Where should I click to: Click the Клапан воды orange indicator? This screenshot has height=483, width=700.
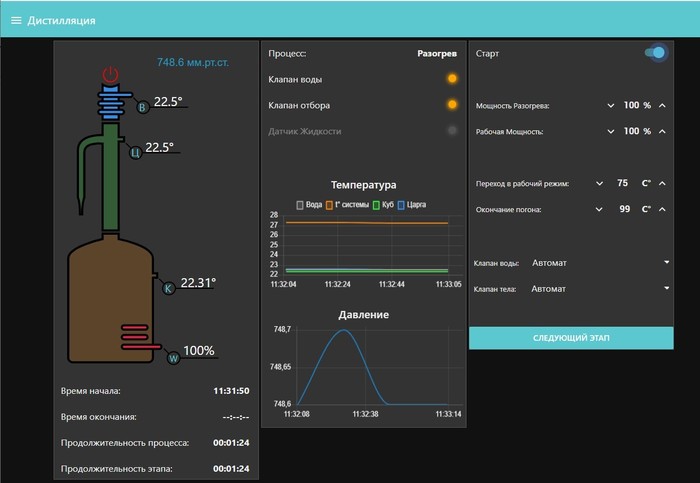tap(452, 79)
